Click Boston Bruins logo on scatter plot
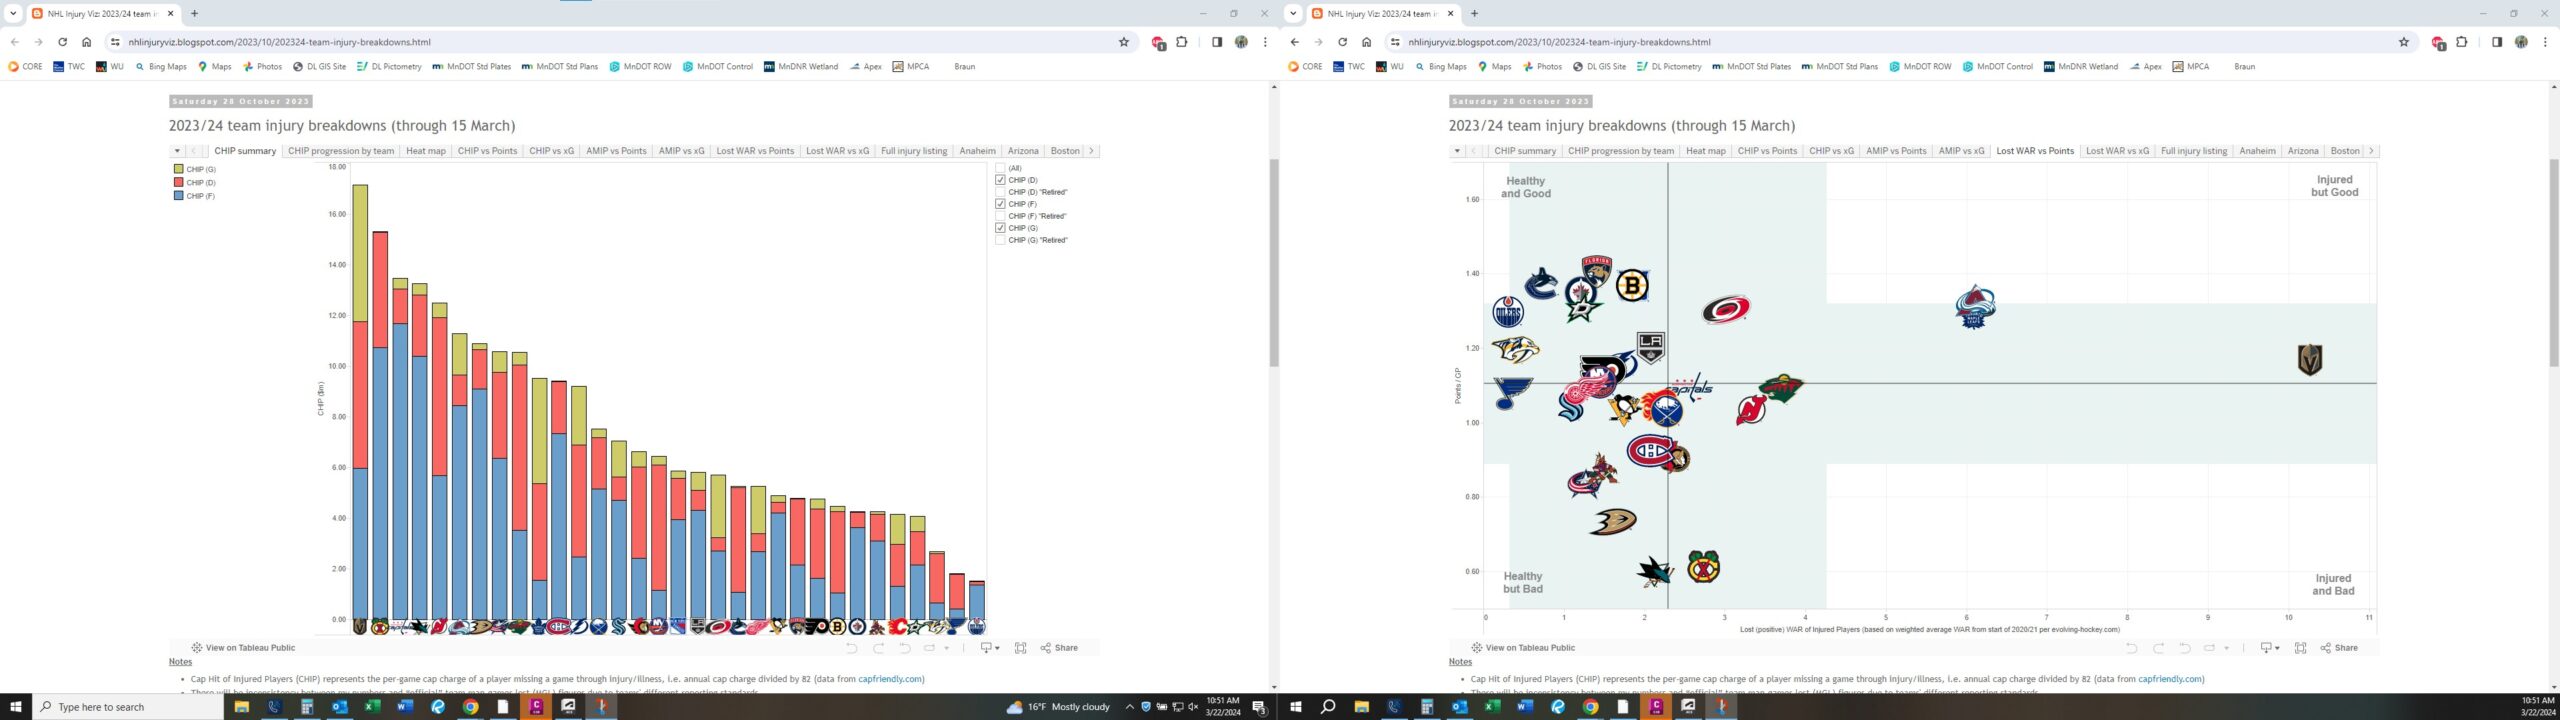The height and width of the screenshot is (720, 2560). coord(1632,287)
